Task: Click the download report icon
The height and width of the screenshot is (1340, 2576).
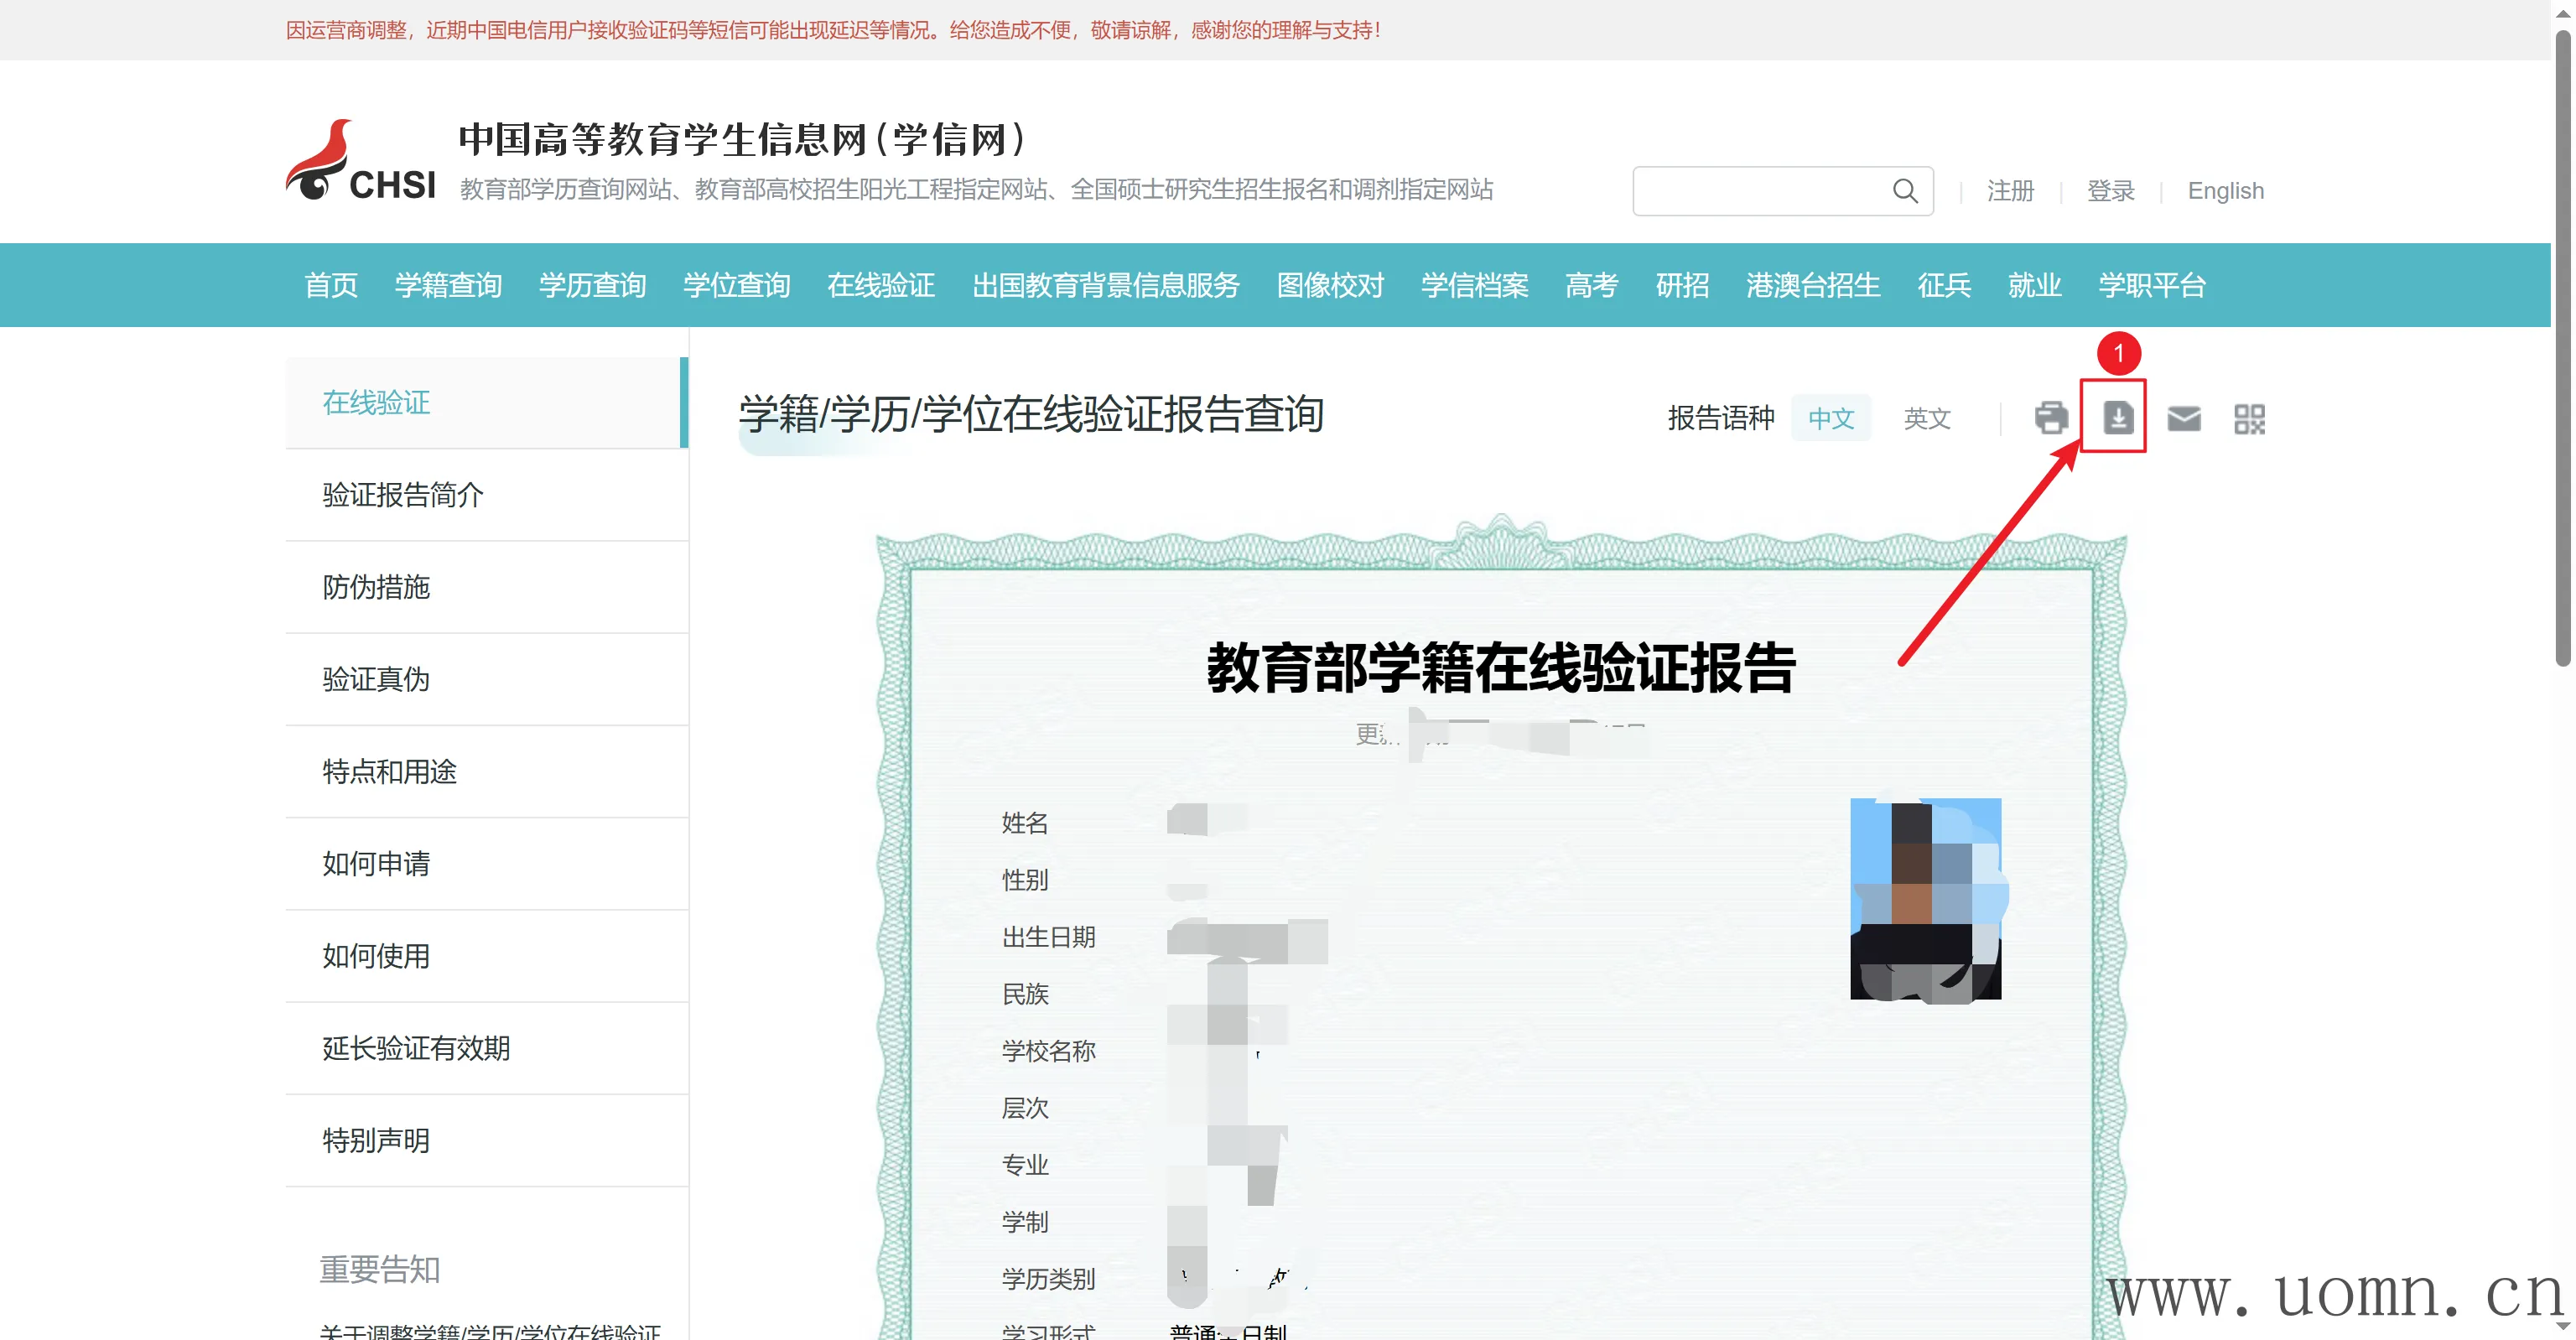Action: (2117, 417)
